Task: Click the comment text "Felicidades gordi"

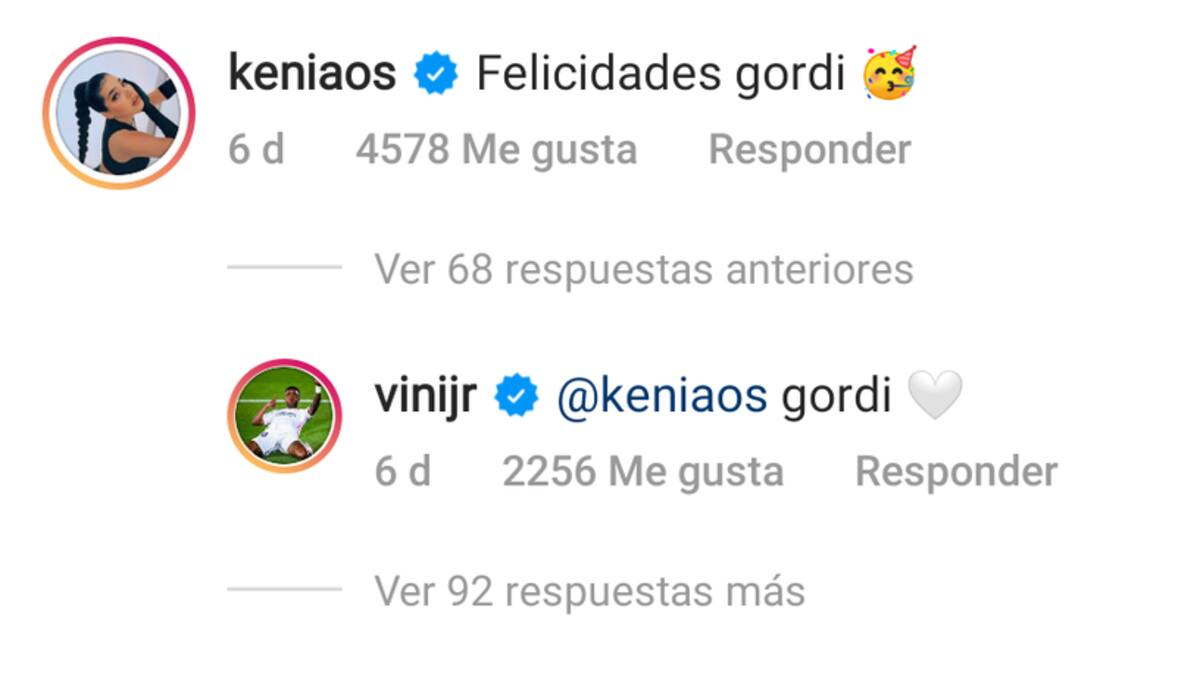Action: click(x=661, y=74)
